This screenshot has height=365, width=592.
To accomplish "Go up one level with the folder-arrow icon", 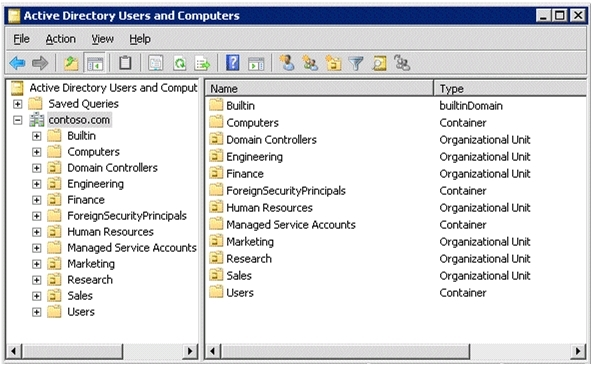I will click(71, 63).
